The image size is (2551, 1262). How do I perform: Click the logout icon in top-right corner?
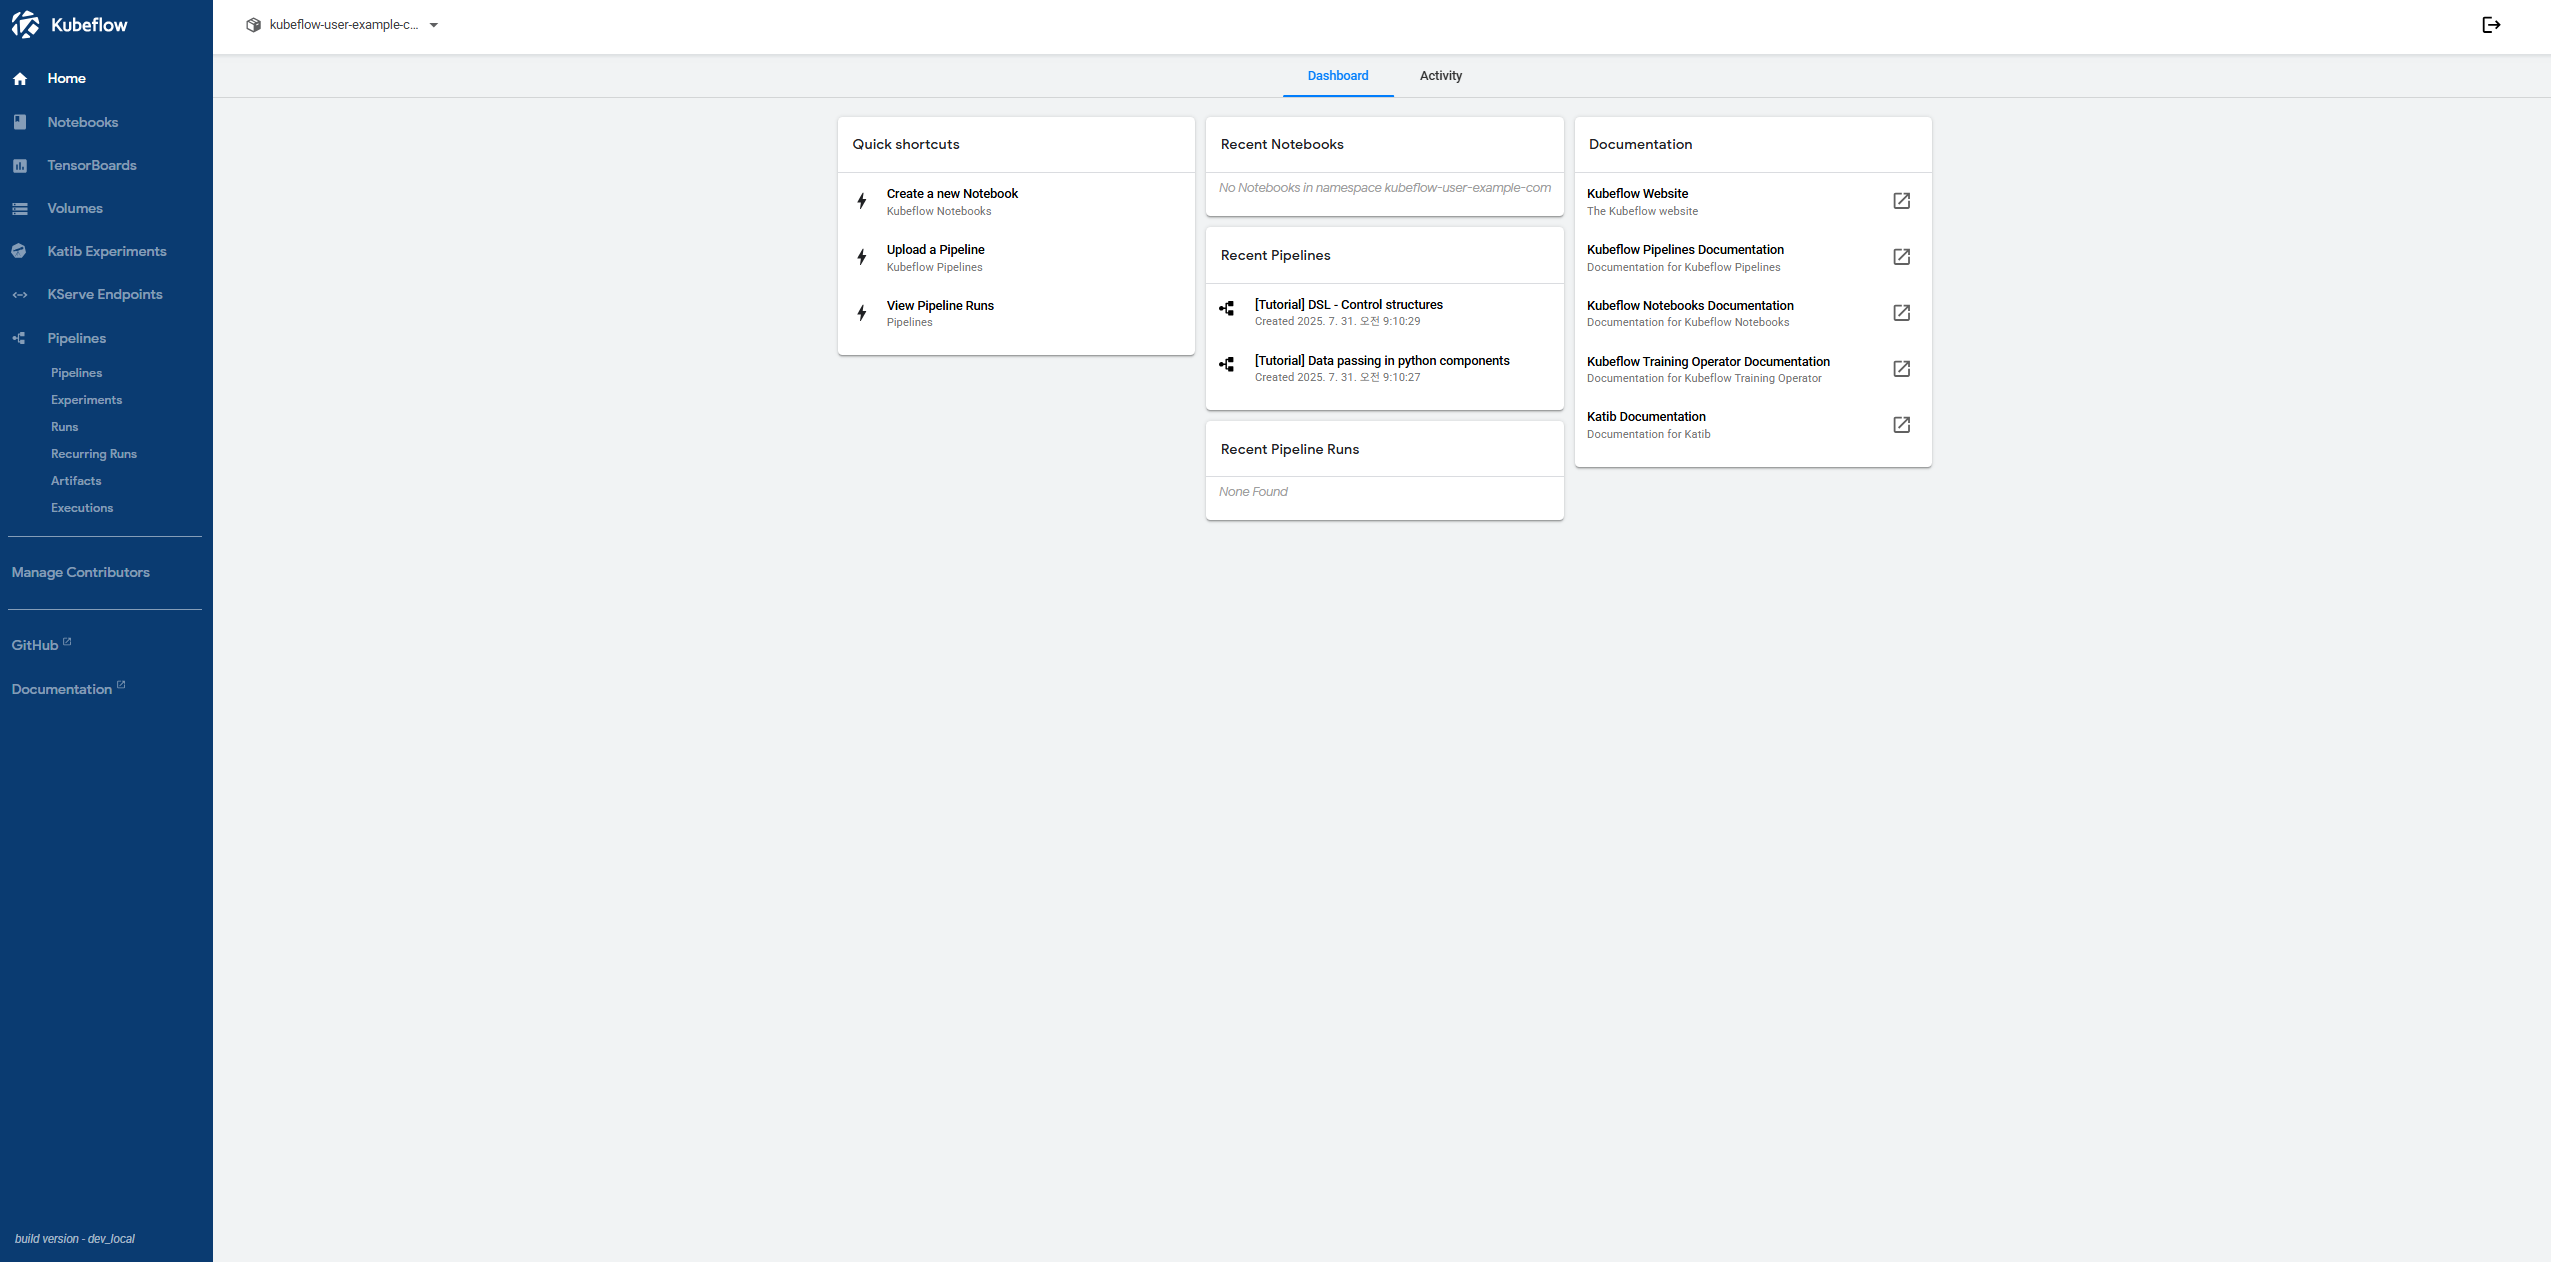(2491, 25)
